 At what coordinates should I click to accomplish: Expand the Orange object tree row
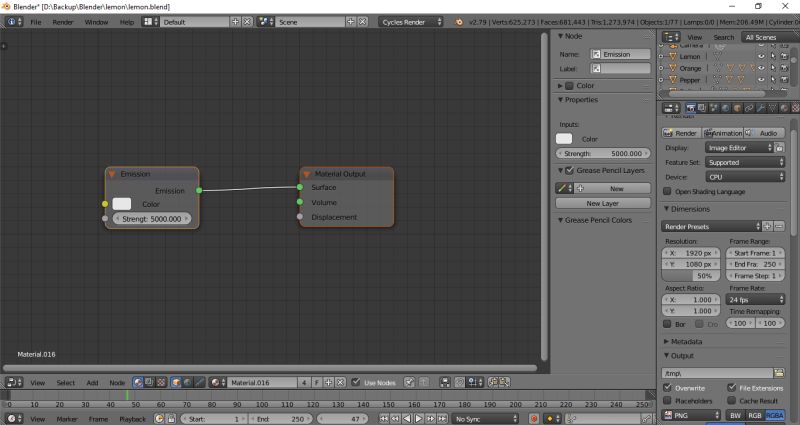tap(661, 68)
